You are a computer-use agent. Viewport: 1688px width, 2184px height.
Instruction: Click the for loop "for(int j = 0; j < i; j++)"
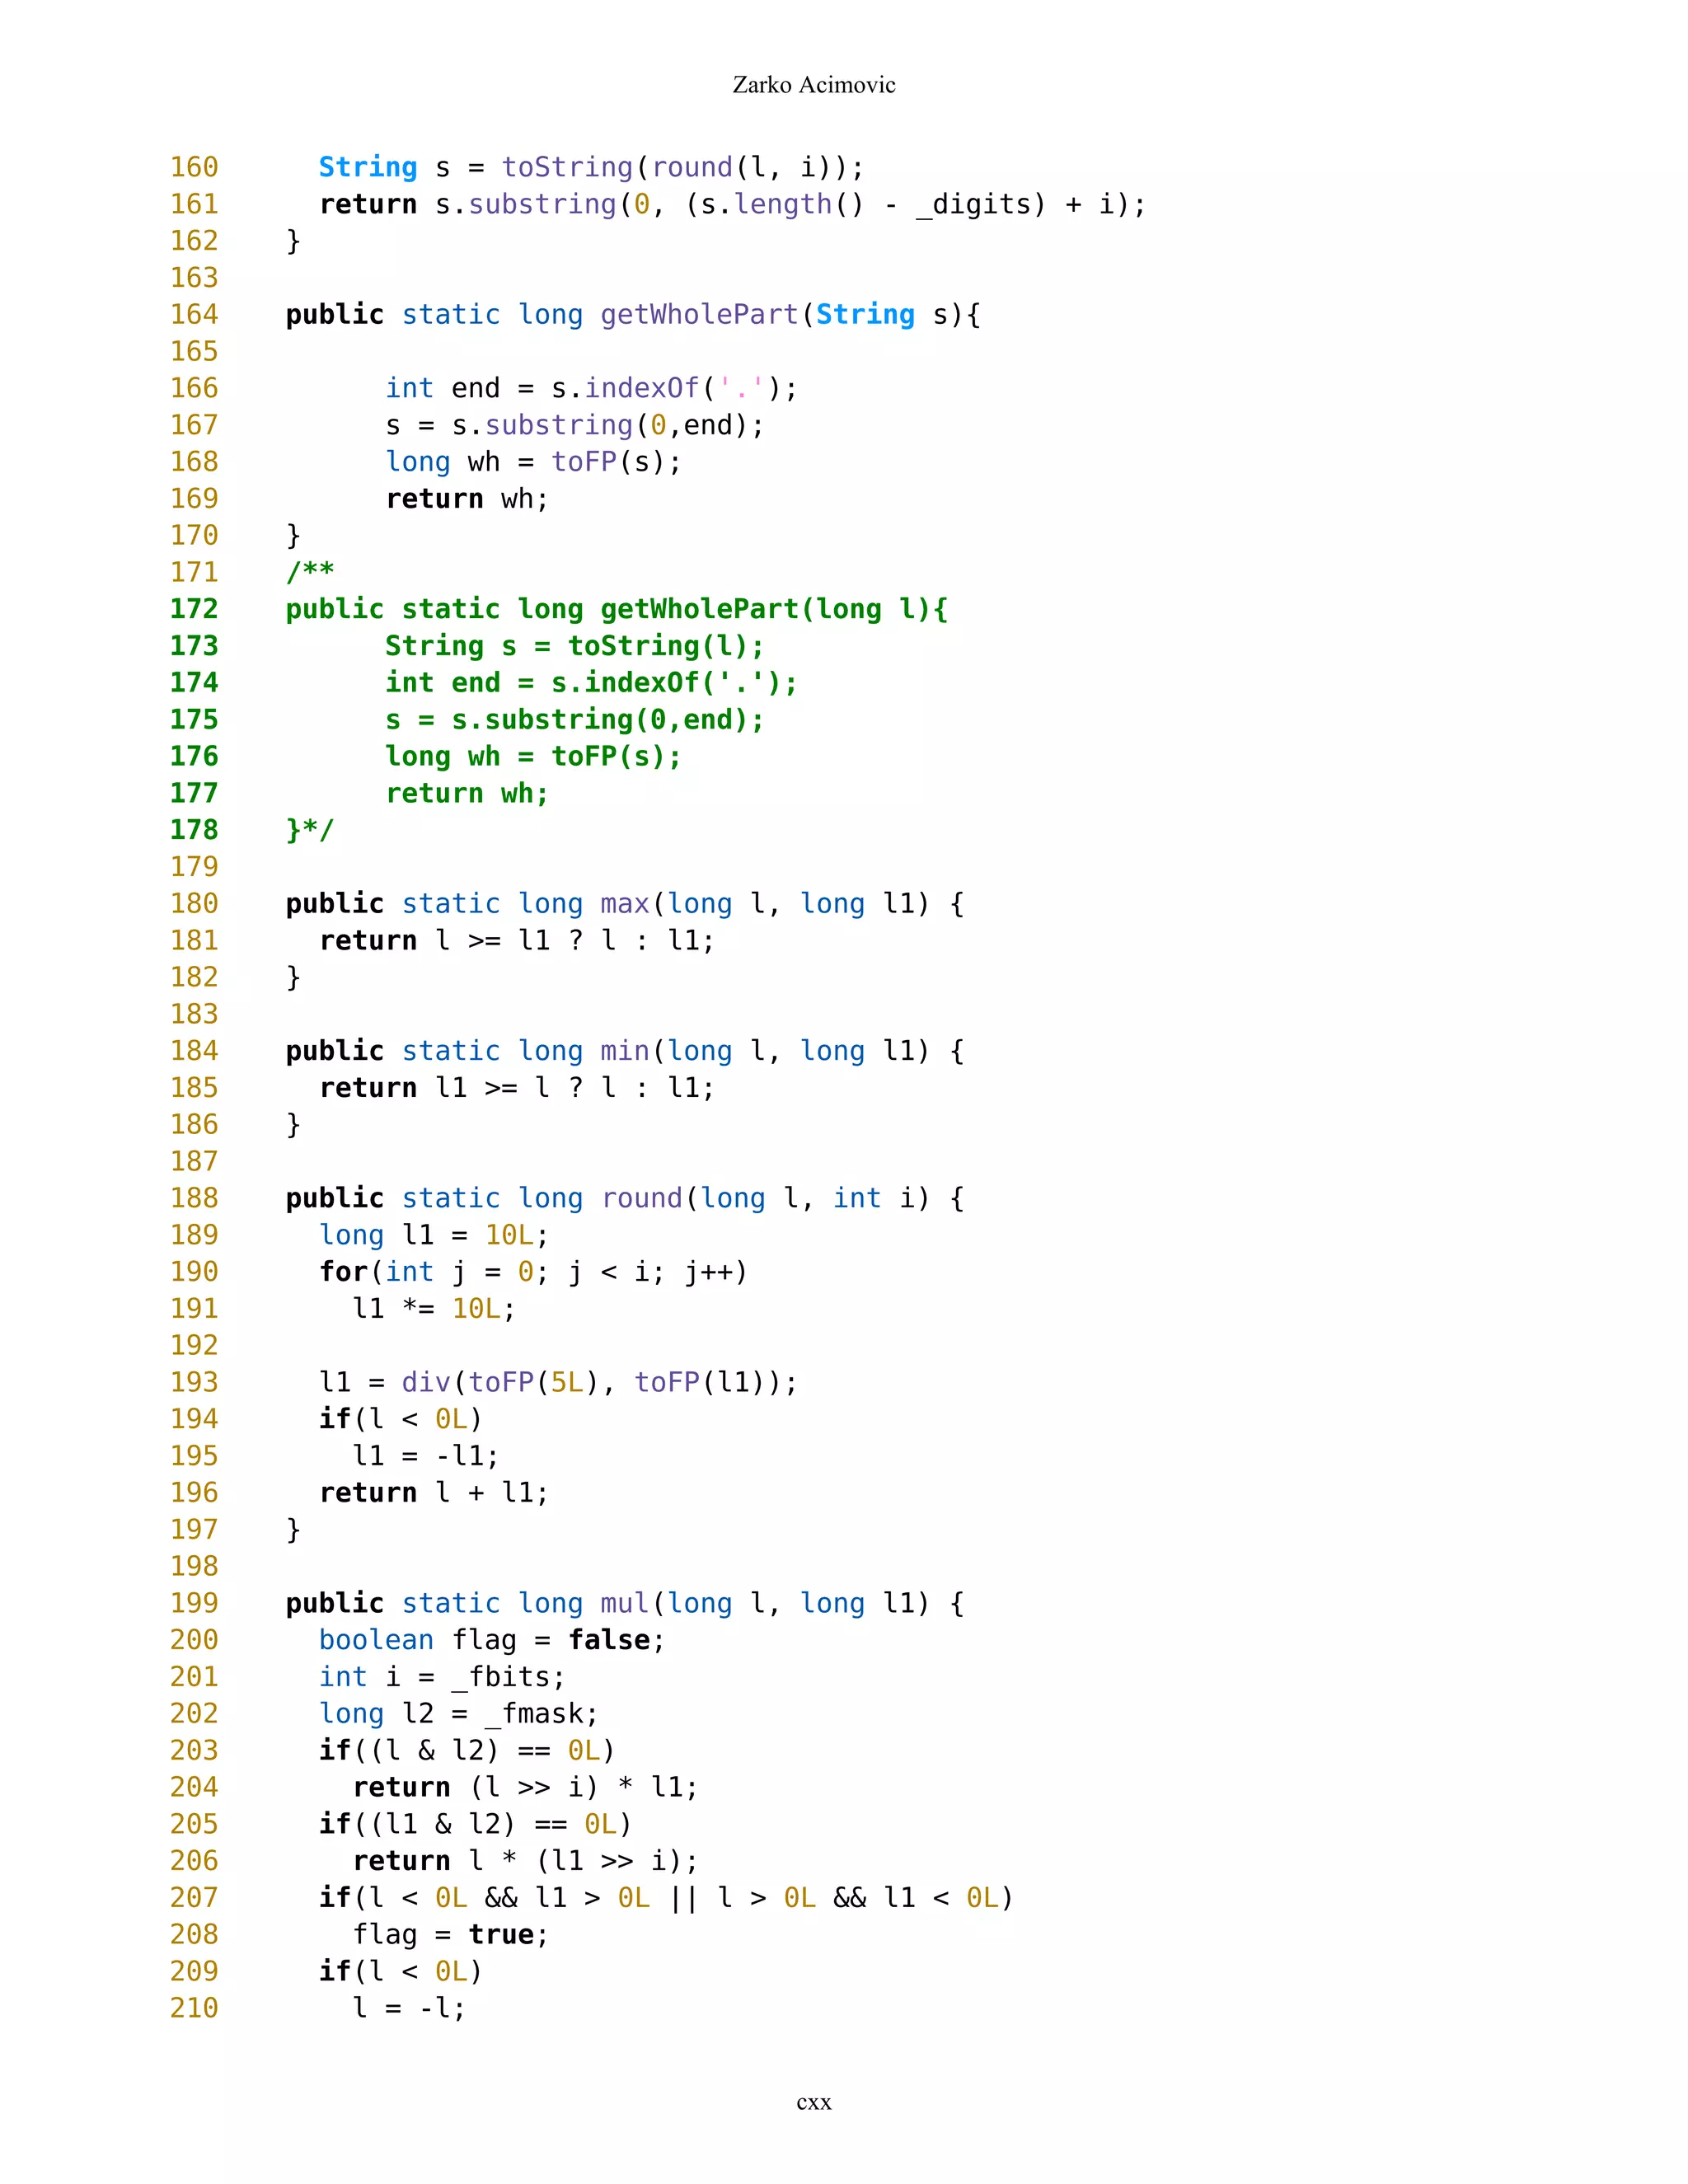click(533, 1272)
